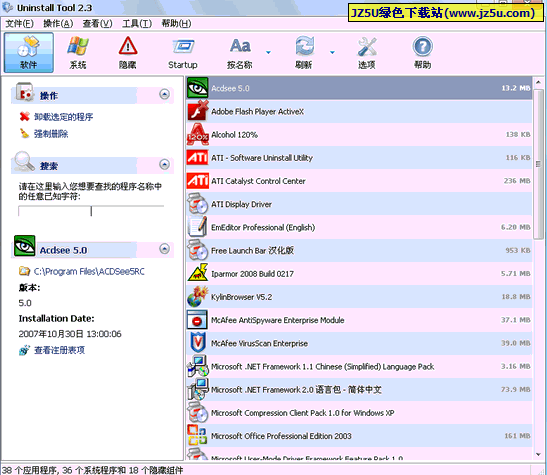
Task: Select the Free Launch Bar 汉化版 icon
Action: pyautogui.click(x=197, y=250)
